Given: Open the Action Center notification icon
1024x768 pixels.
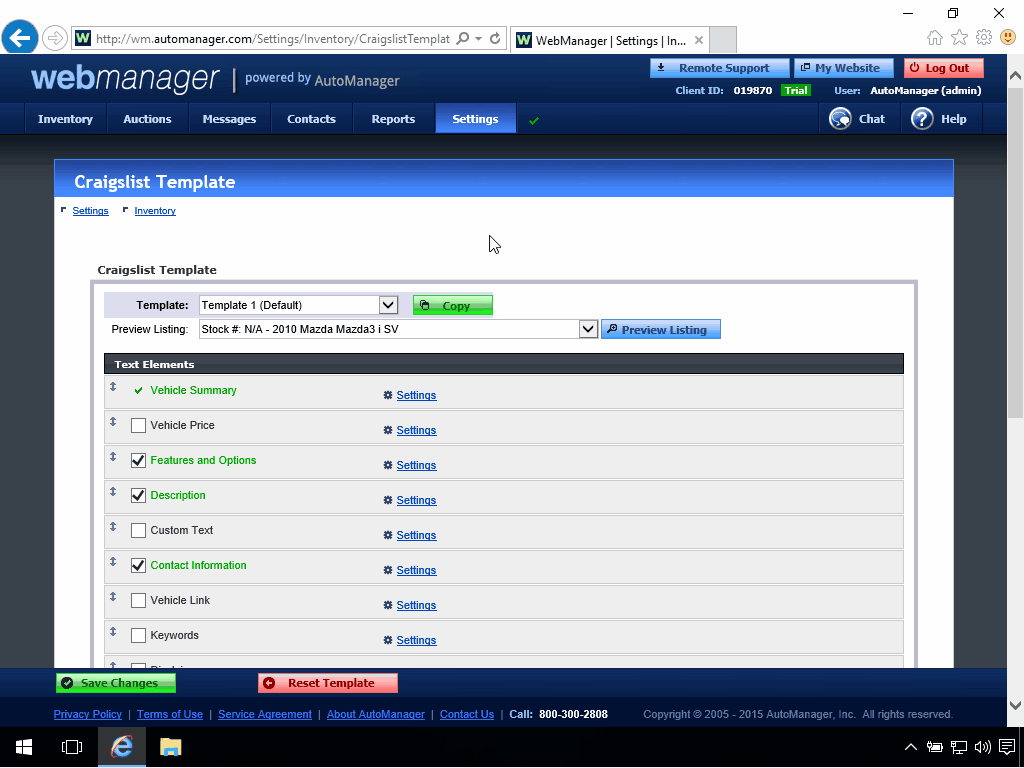Looking at the screenshot, I should tap(1007, 747).
